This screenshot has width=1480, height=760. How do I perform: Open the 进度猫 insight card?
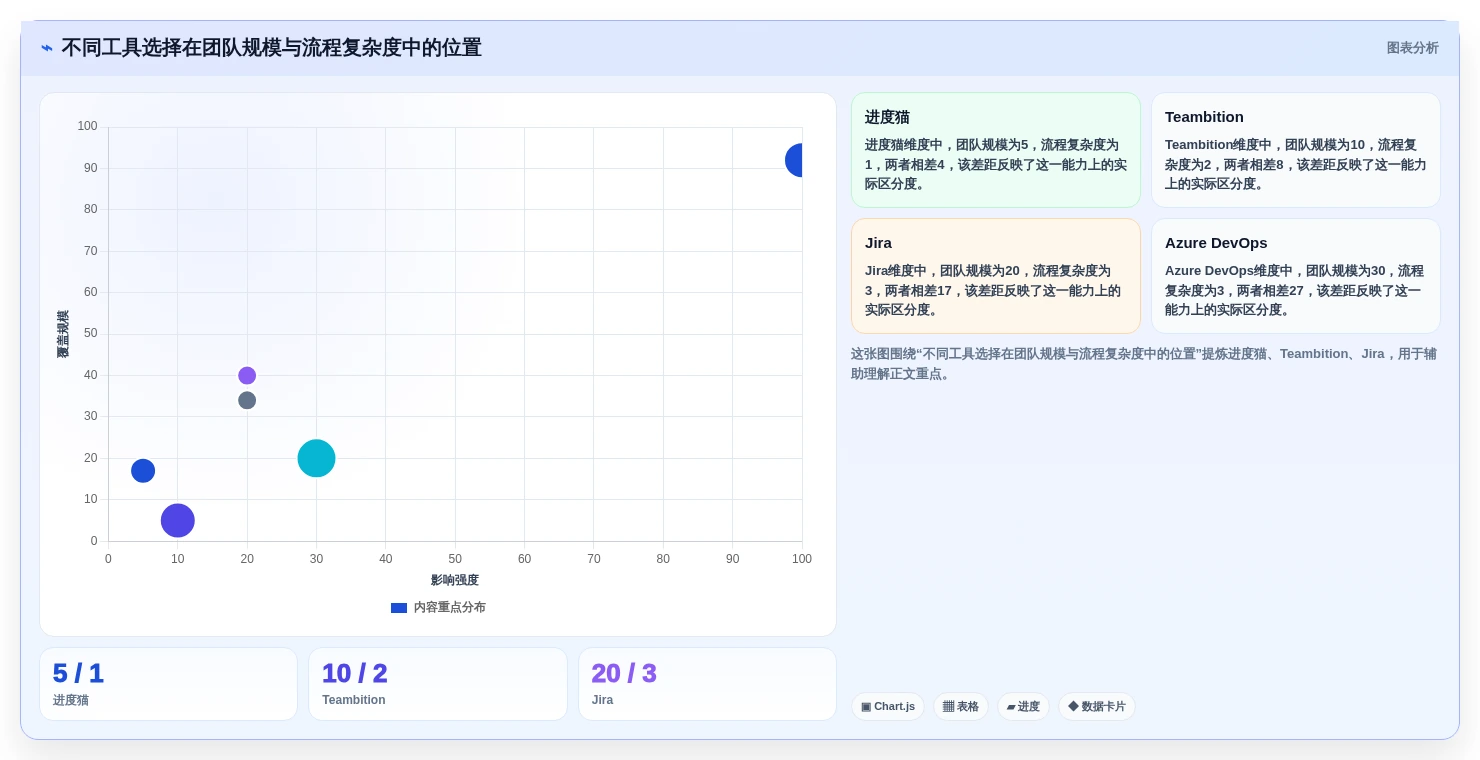coord(996,150)
